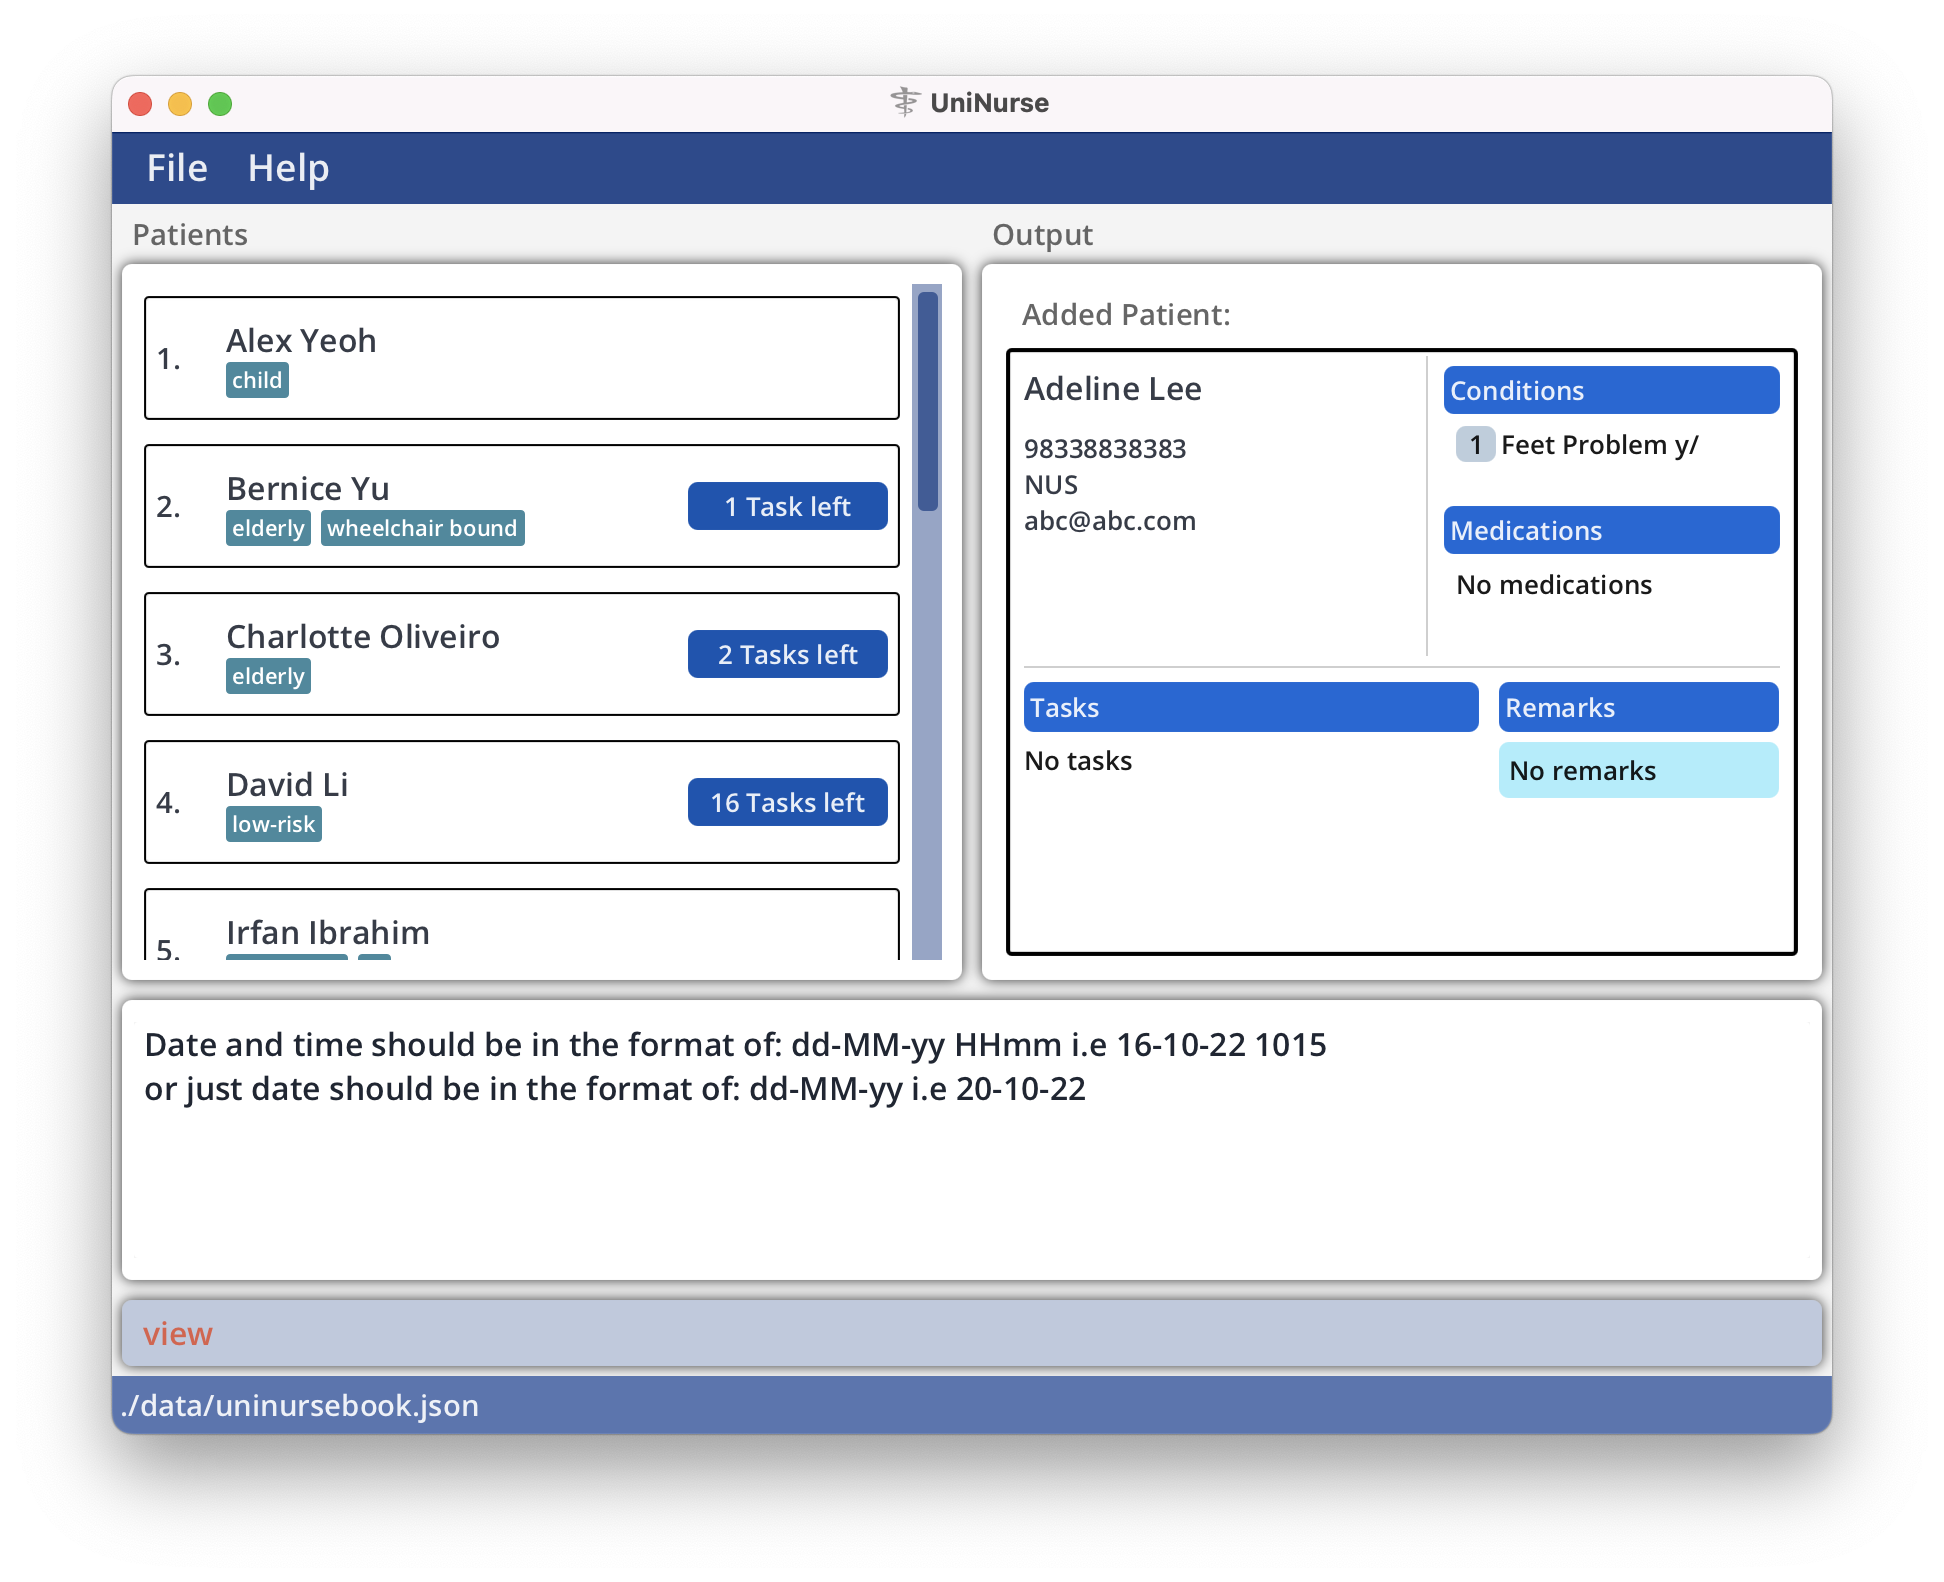Click the 2 Tasks left button on Charlotte Oliveiro
The height and width of the screenshot is (1582, 1944).
pyautogui.click(x=786, y=654)
